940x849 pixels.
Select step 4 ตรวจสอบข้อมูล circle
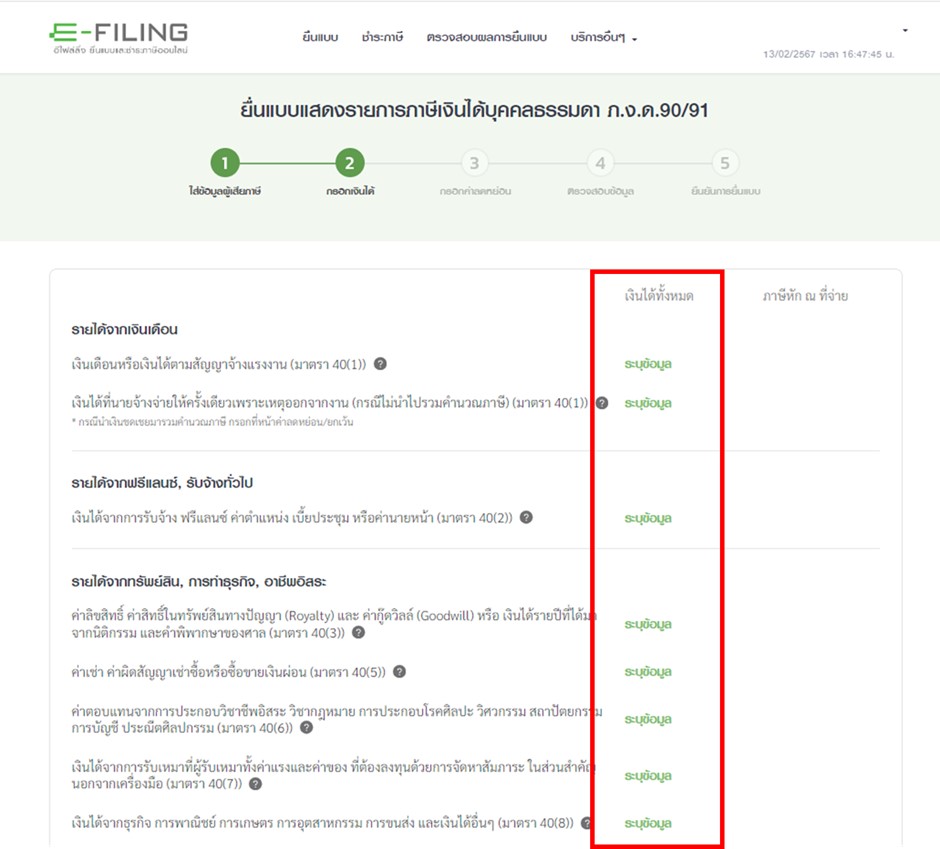click(600, 162)
